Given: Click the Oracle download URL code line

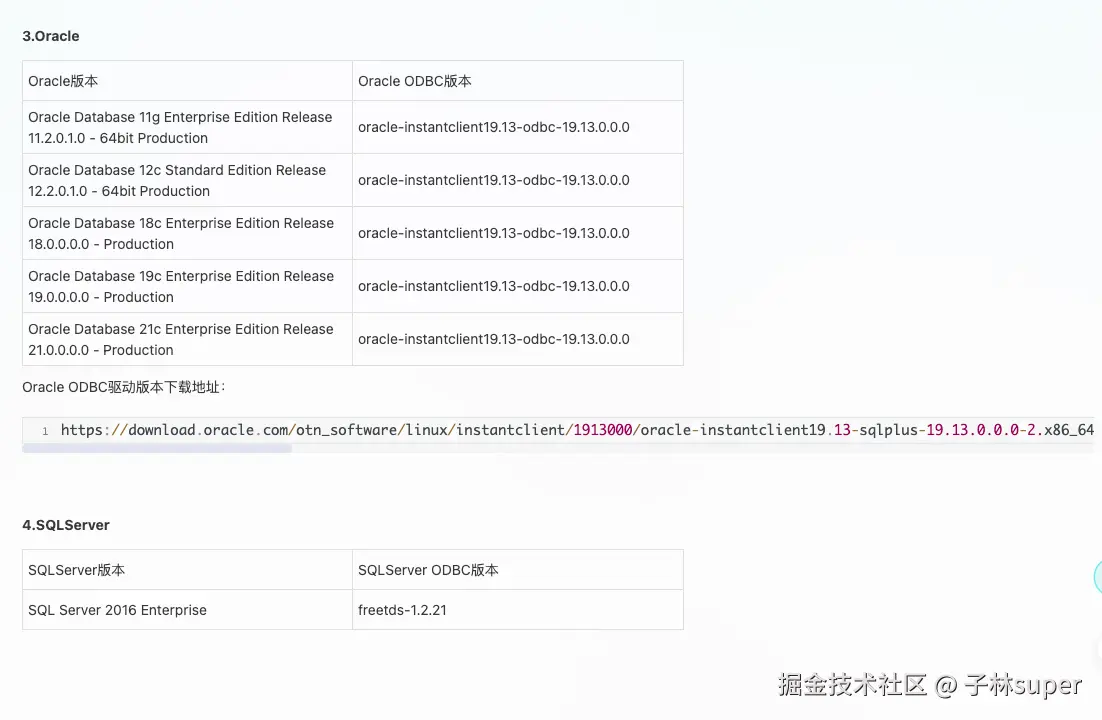Looking at the screenshot, I should (577, 430).
